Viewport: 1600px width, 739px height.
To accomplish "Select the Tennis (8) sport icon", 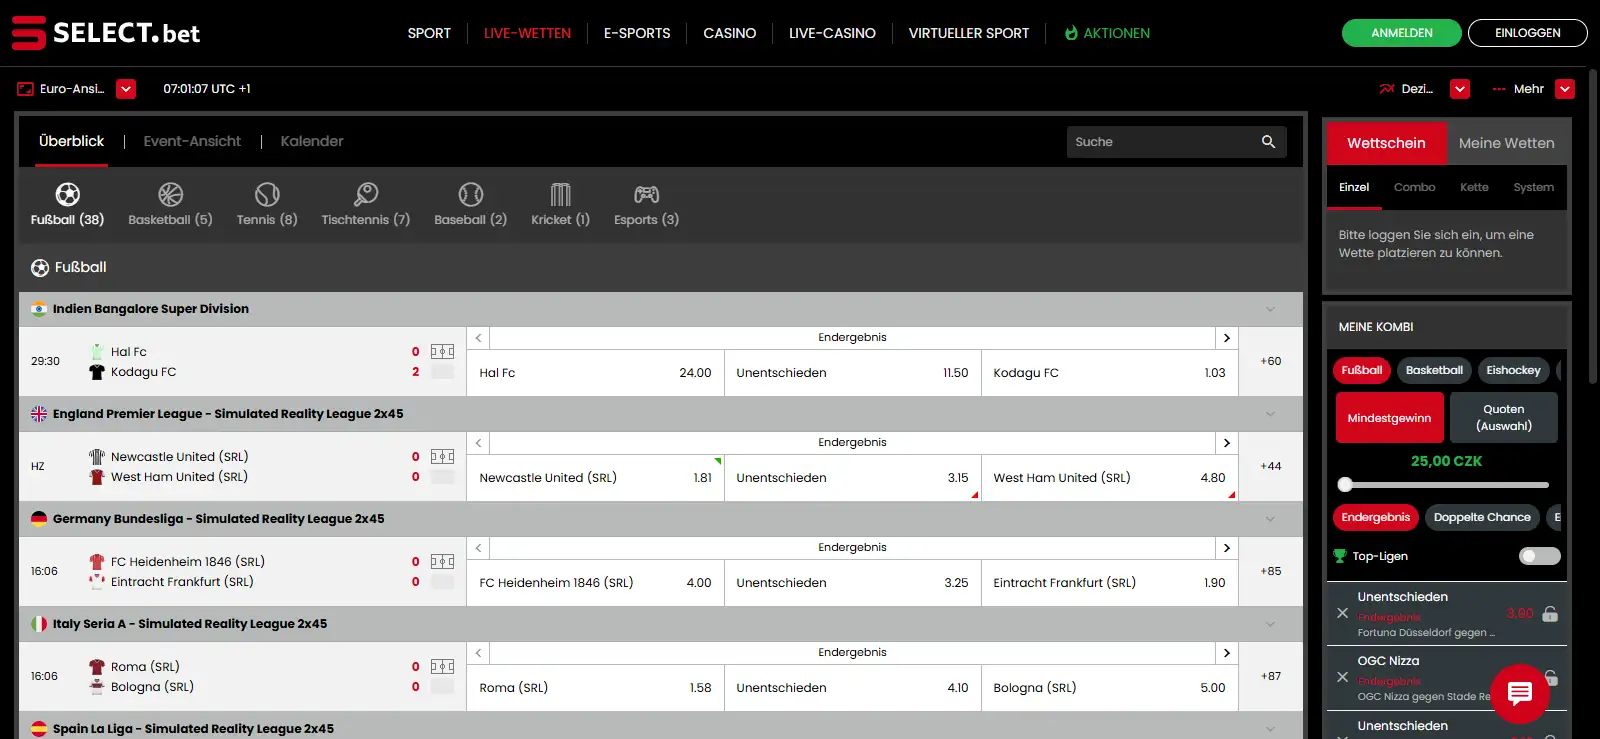I will [267, 194].
